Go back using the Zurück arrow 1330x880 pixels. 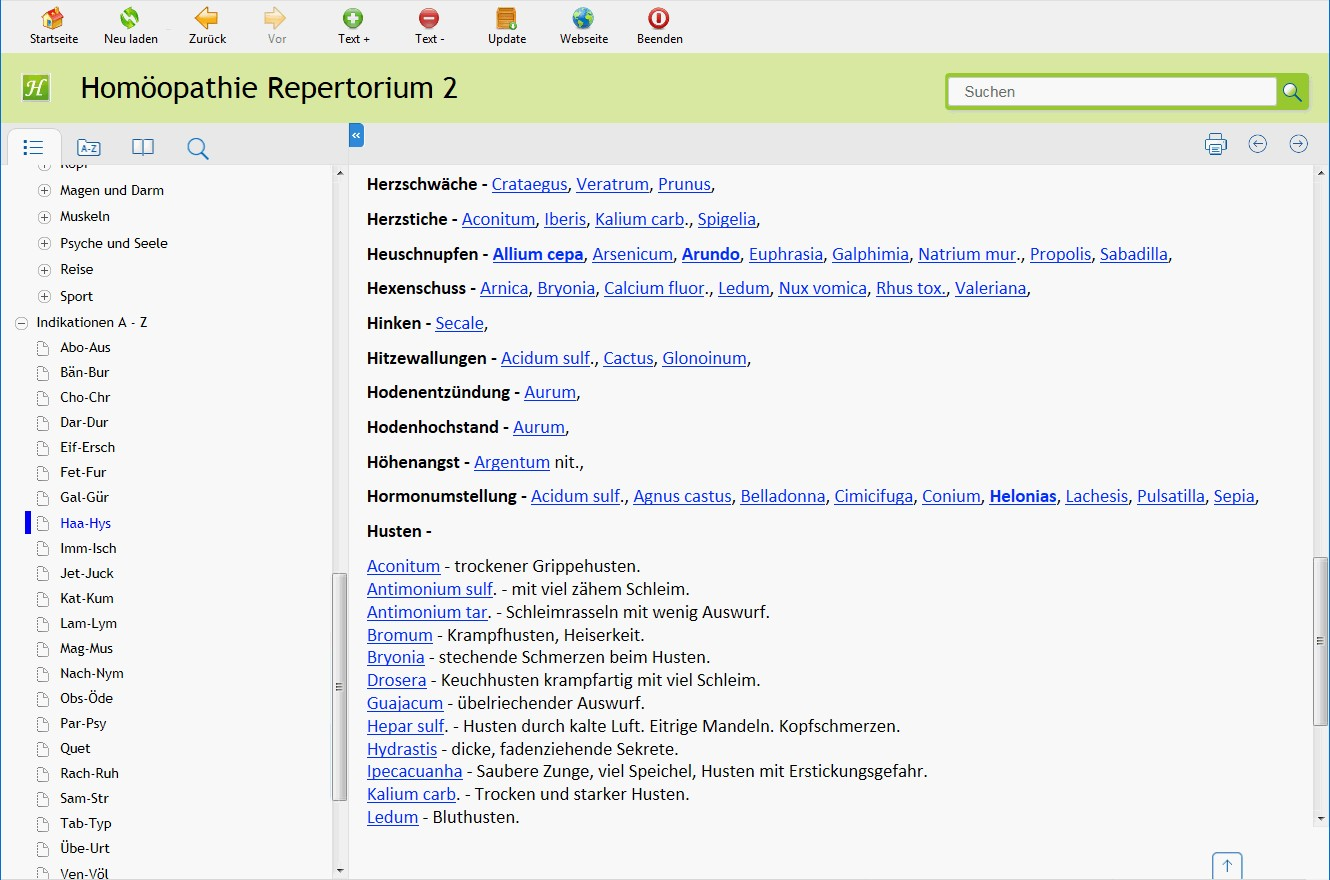pos(207,19)
